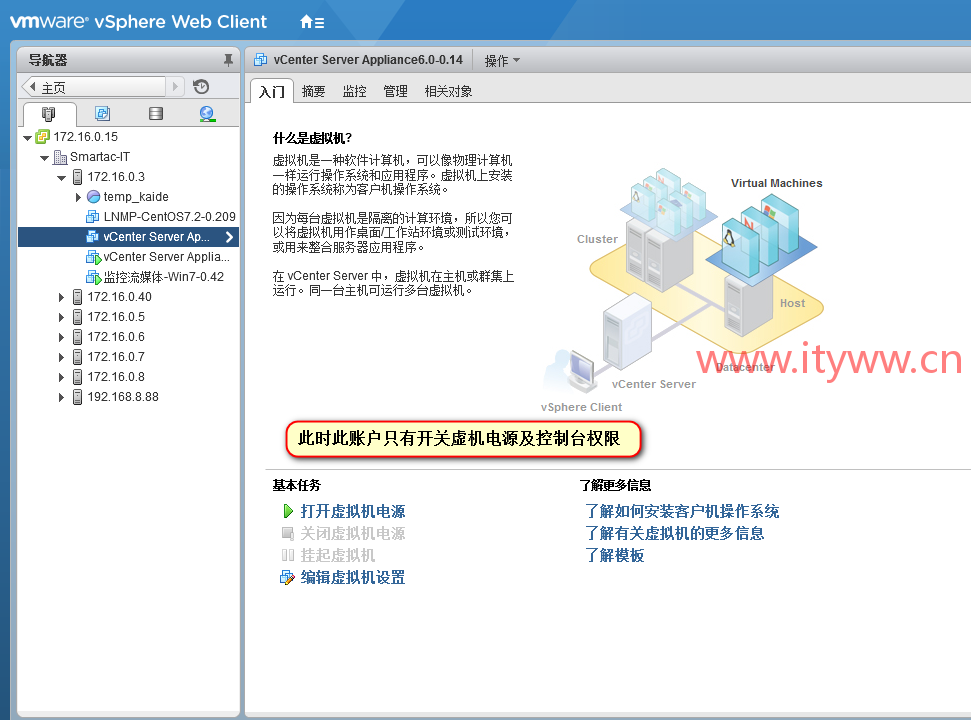Image resolution: width=971 pixels, height=720 pixels.
Task: Click the powered-on vCenter Server Applia... VM icon
Action: (94, 257)
